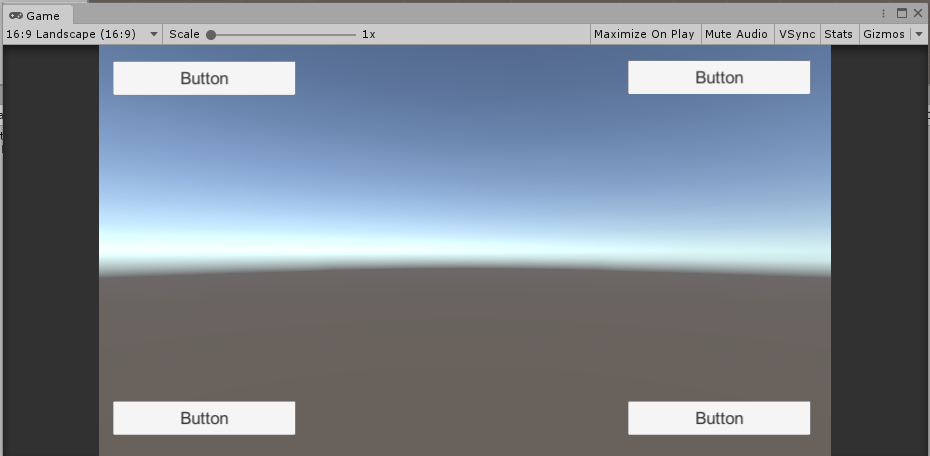Select the Game tab
Viewport: 930px width, 456px height.
37,15
